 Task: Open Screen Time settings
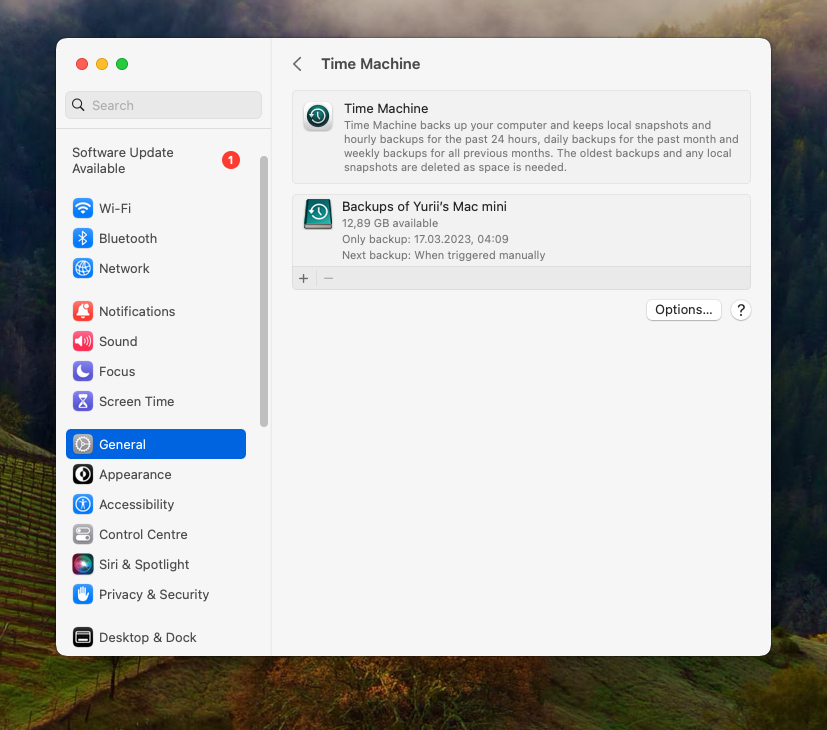pos(136,401)
